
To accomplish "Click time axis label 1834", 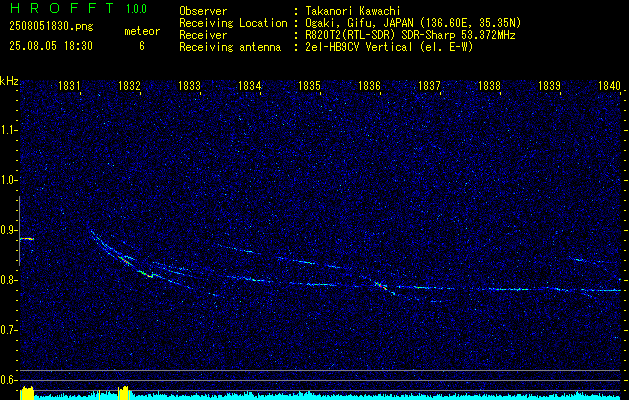I will tap(250, 85).
